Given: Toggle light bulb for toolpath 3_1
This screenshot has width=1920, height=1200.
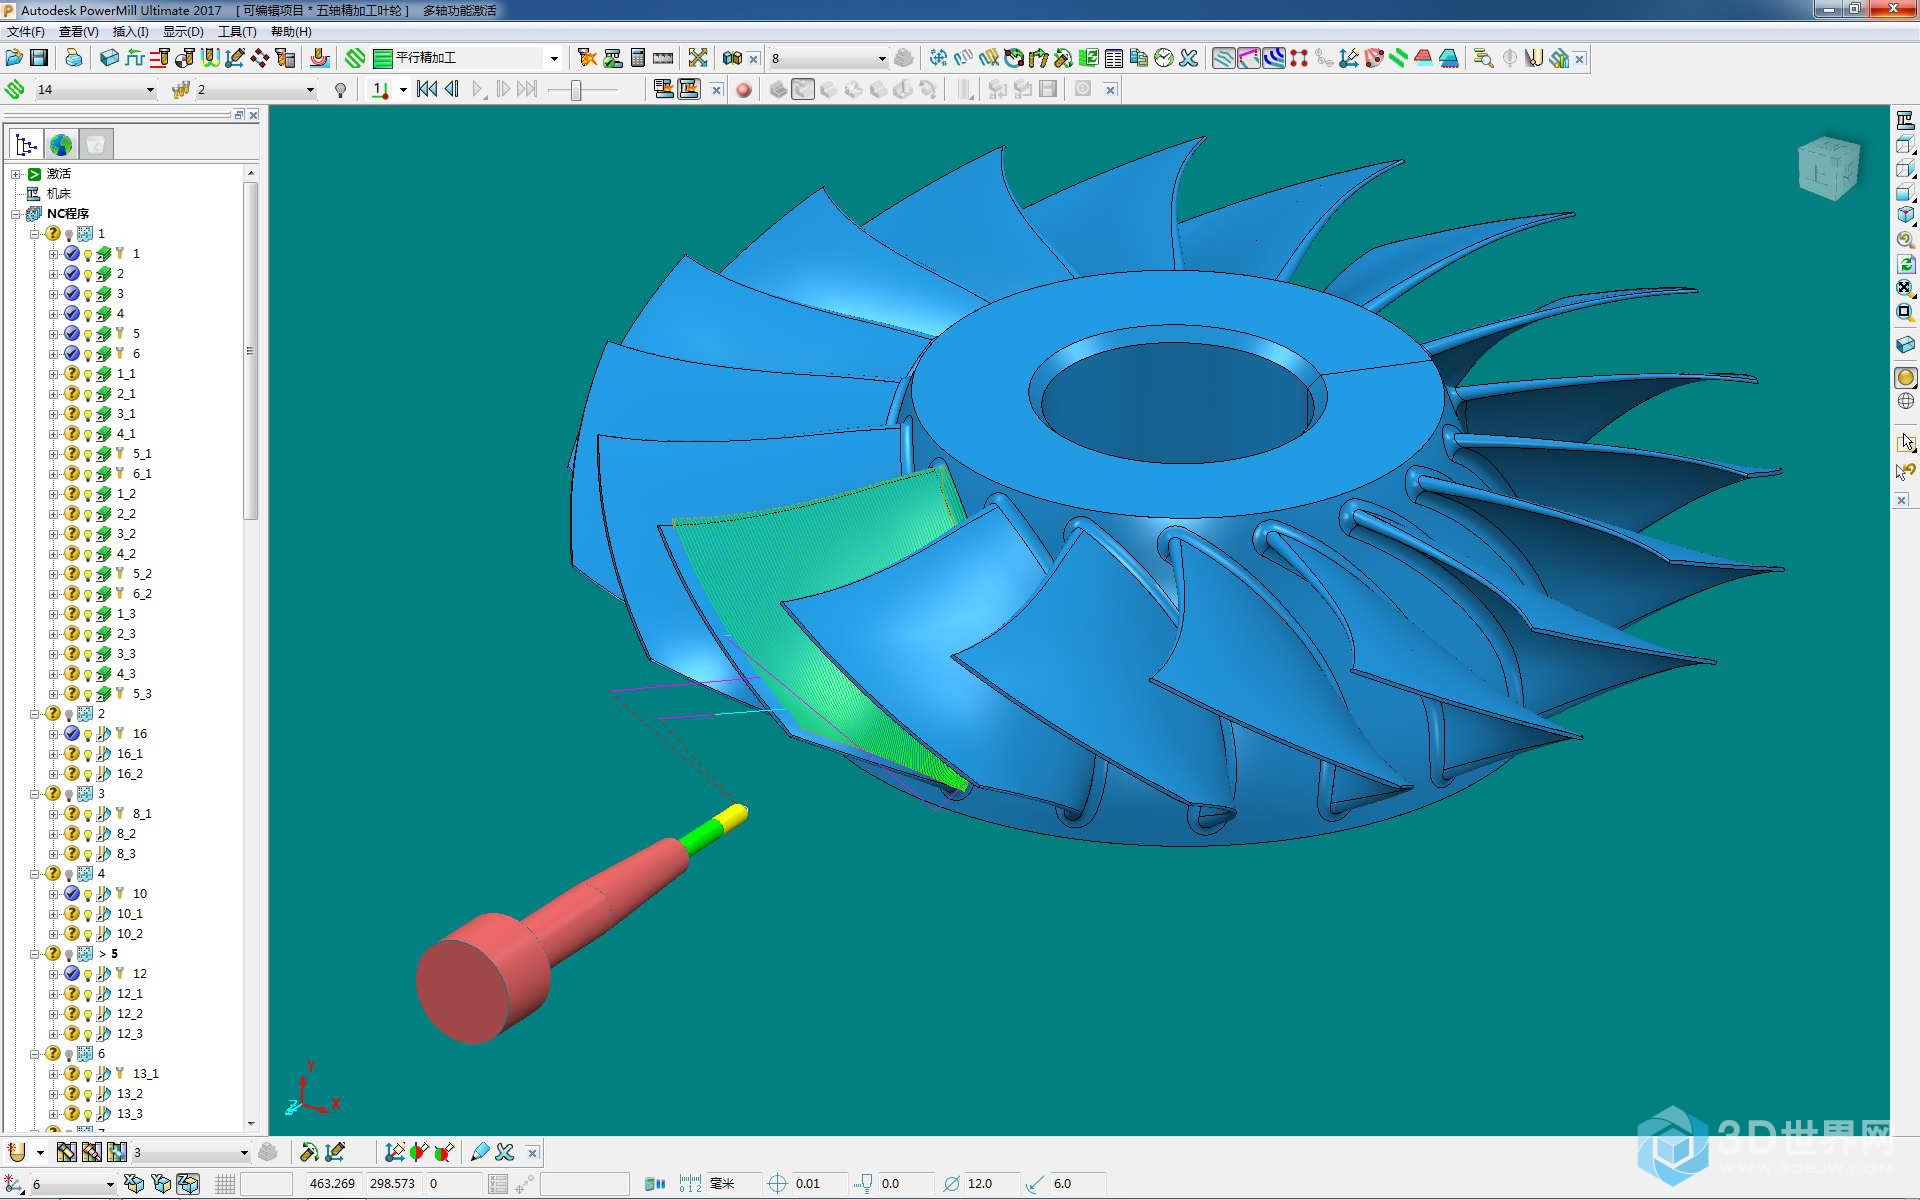Looking at the screenshot, I should [x=88, y=415].
